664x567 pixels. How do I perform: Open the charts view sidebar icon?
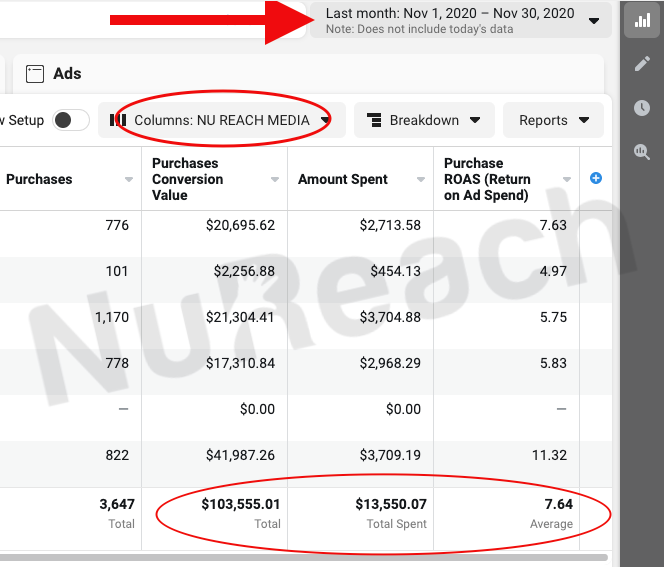[641, 20]
